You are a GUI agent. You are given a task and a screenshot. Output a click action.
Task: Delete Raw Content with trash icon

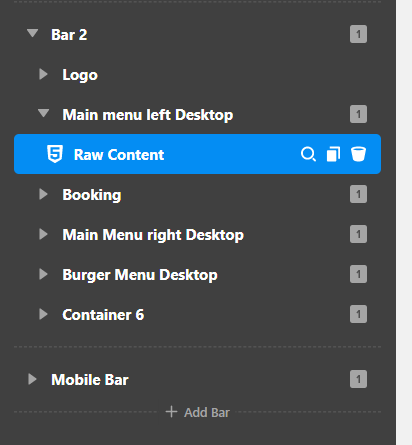(x=358, y=154)
